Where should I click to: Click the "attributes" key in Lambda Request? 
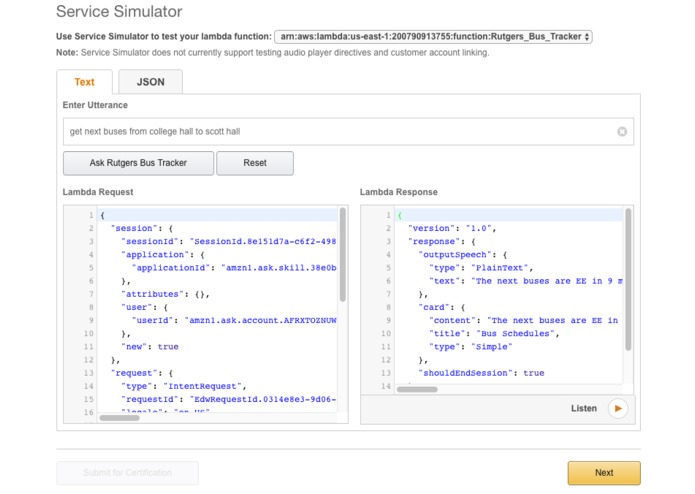point(148,293)
